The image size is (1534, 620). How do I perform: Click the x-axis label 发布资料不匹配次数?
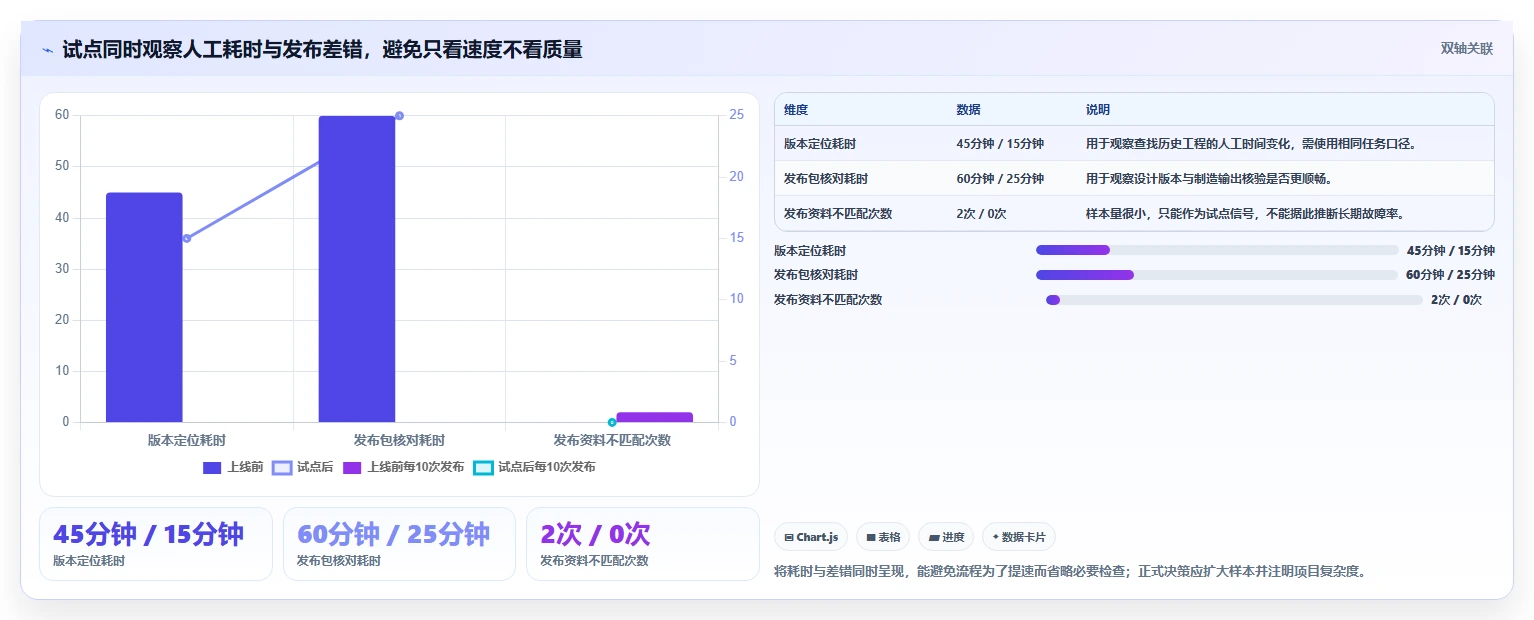tap(612, 440)
